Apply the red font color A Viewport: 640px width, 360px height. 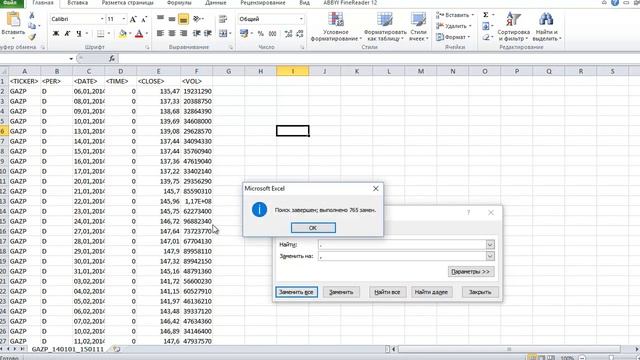pyautogui.click(x=139, y=34)
